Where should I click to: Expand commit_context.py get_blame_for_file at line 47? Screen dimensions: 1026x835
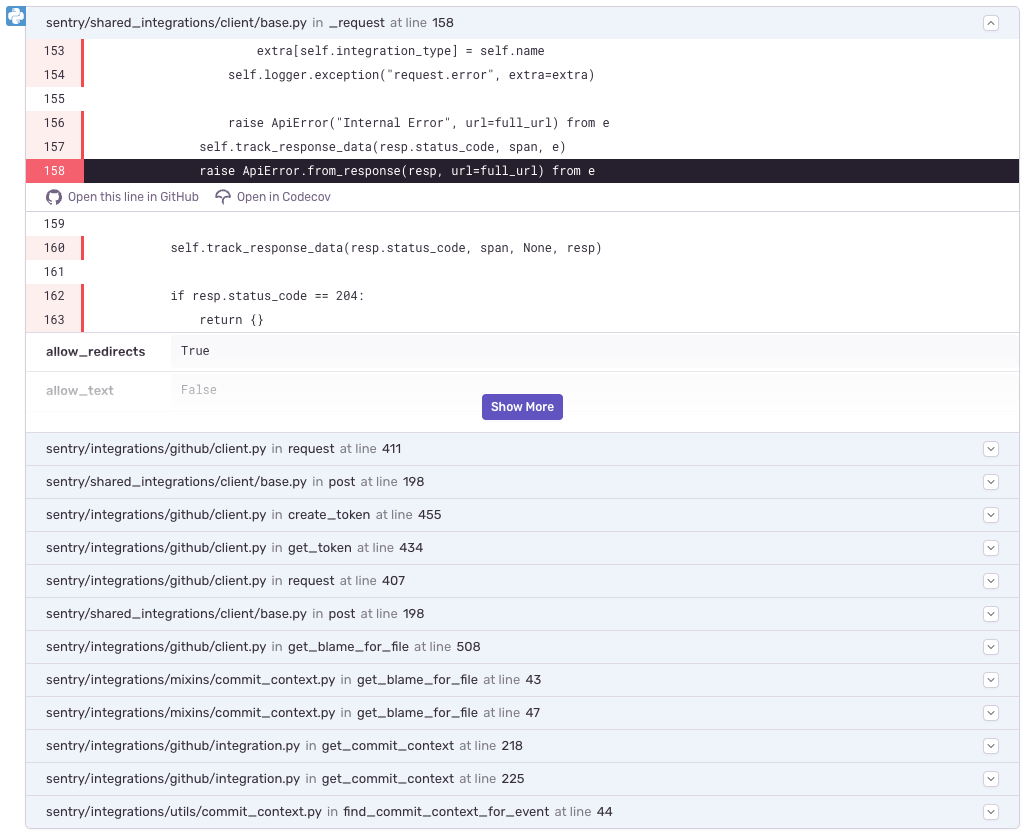(991, 713)
